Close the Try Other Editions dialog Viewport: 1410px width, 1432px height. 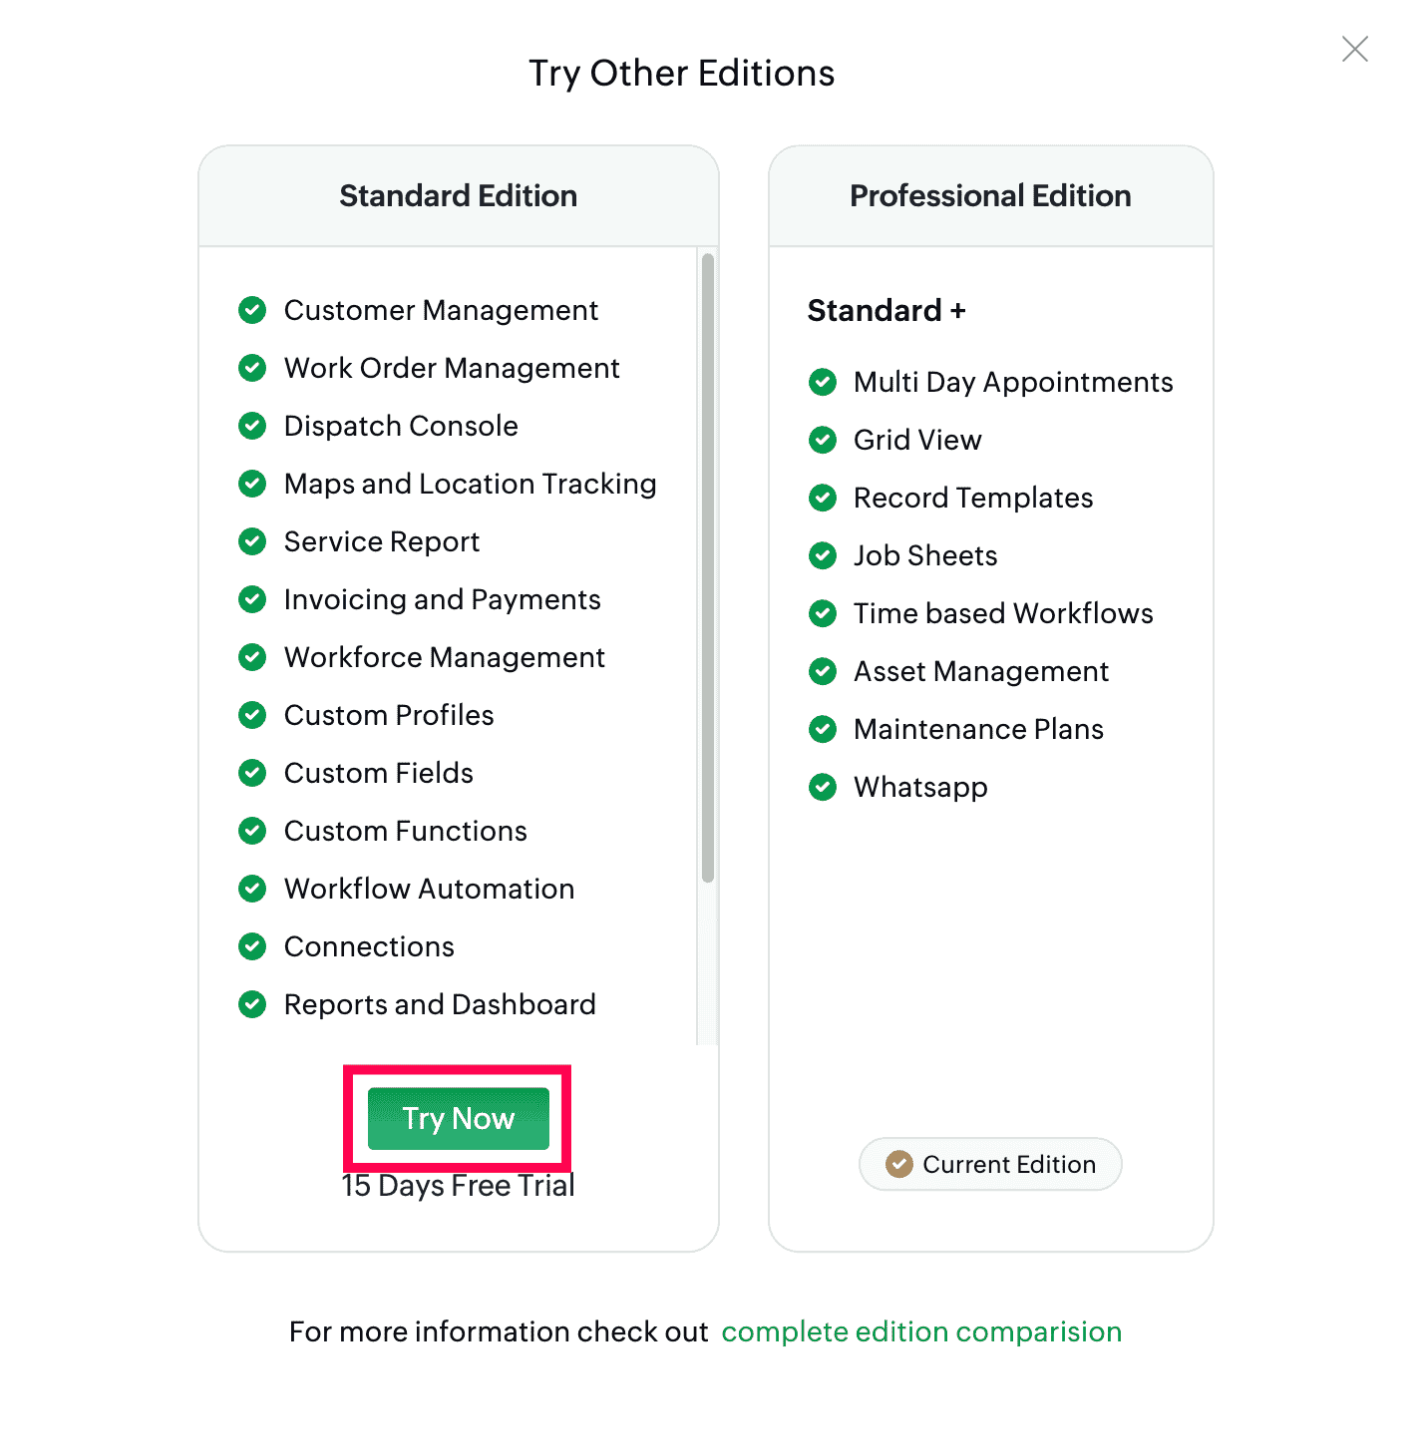1354,48
